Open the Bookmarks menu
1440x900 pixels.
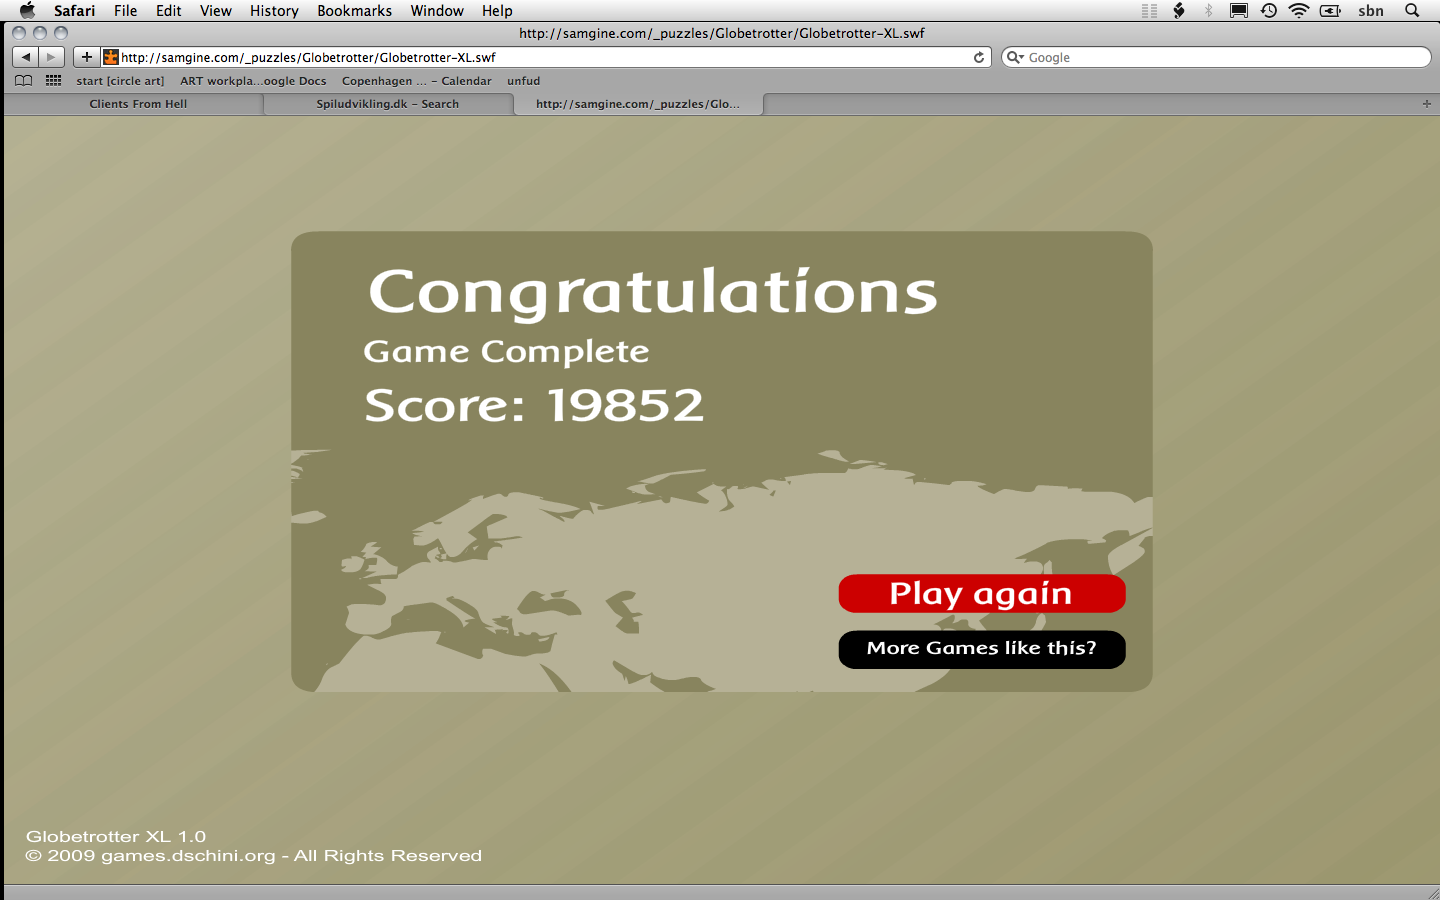[x=355, y=11]
